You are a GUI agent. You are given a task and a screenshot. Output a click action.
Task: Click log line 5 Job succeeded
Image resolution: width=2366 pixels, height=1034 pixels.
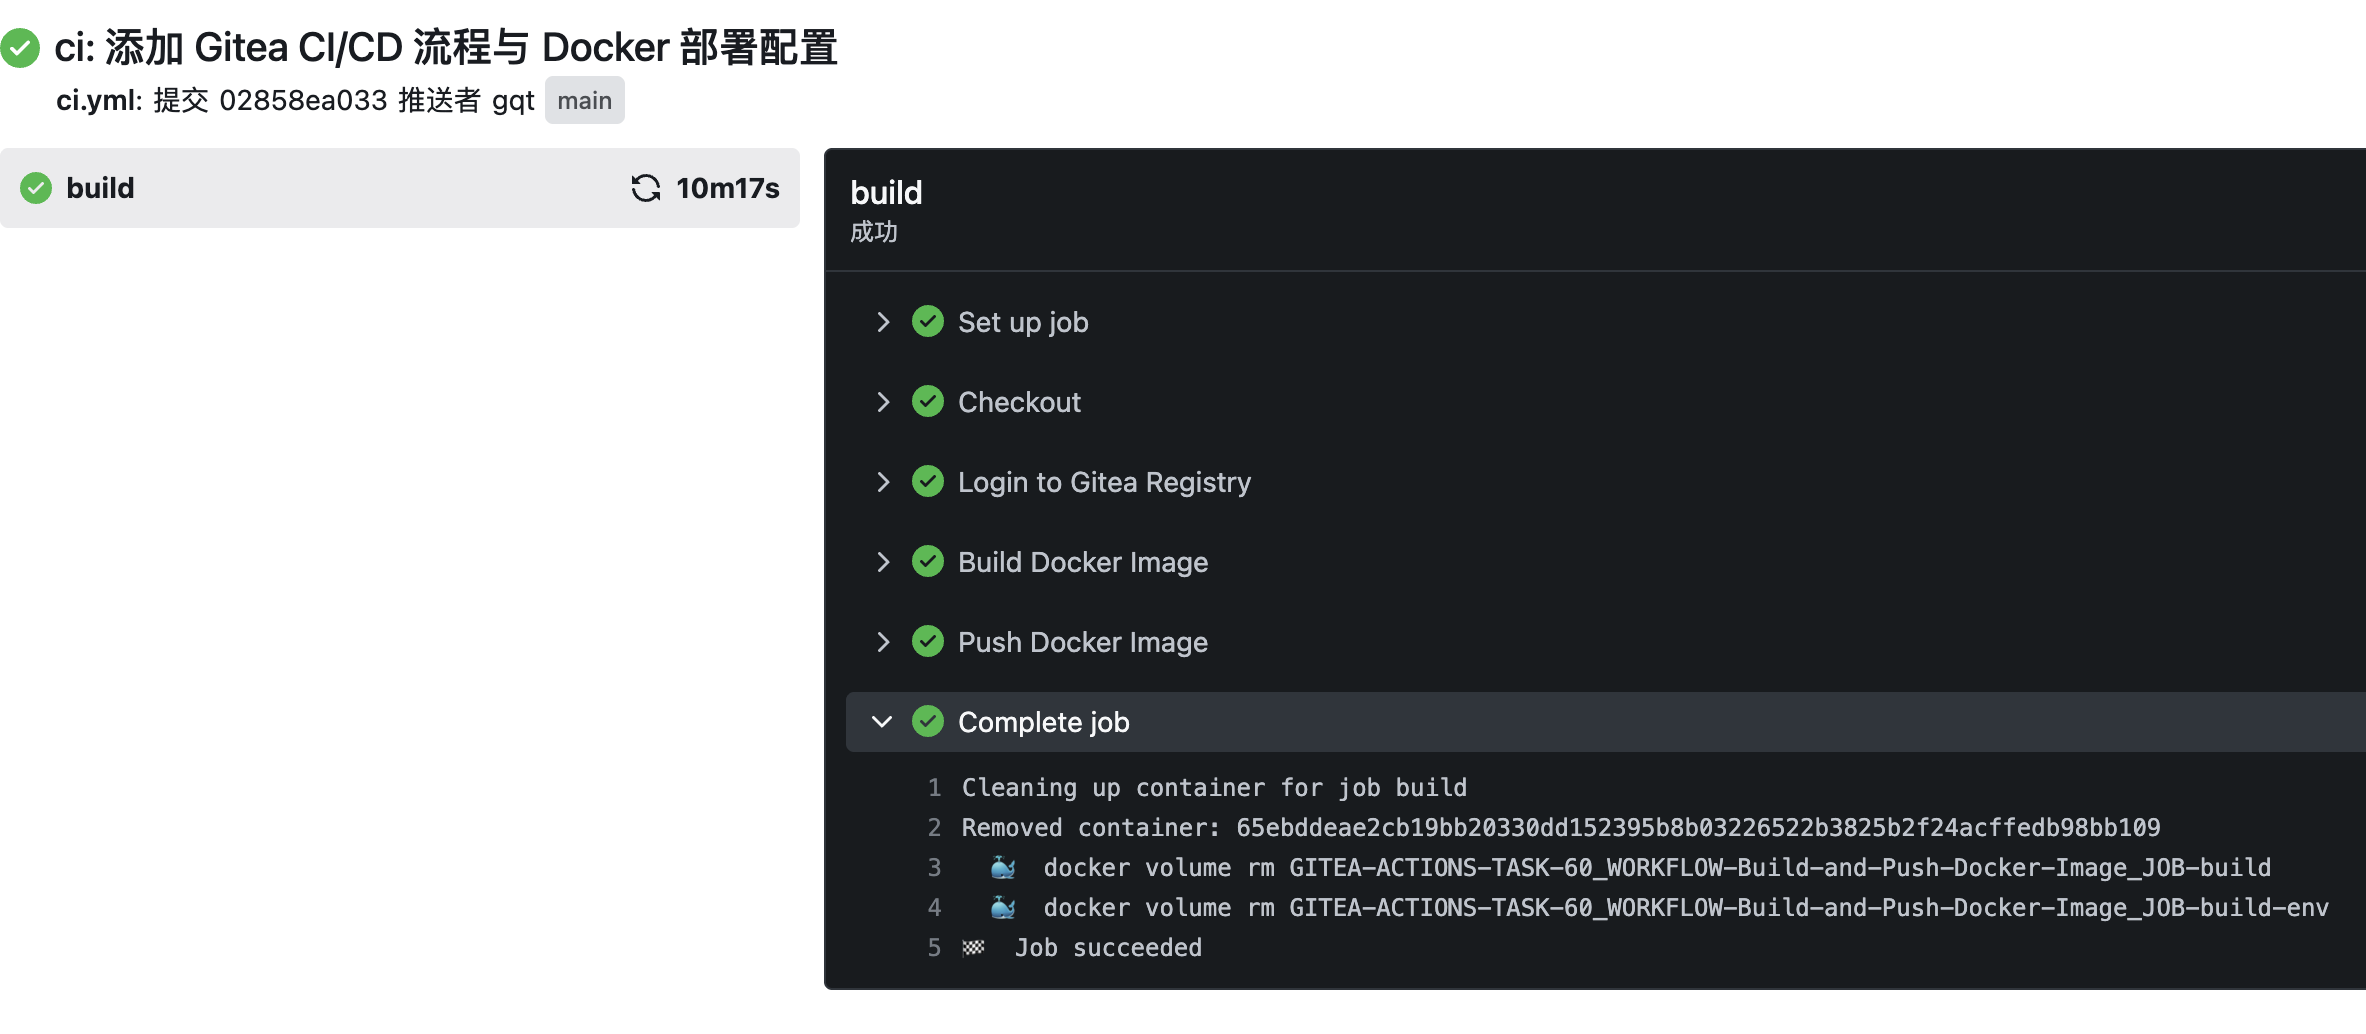tap(1107, 948)
